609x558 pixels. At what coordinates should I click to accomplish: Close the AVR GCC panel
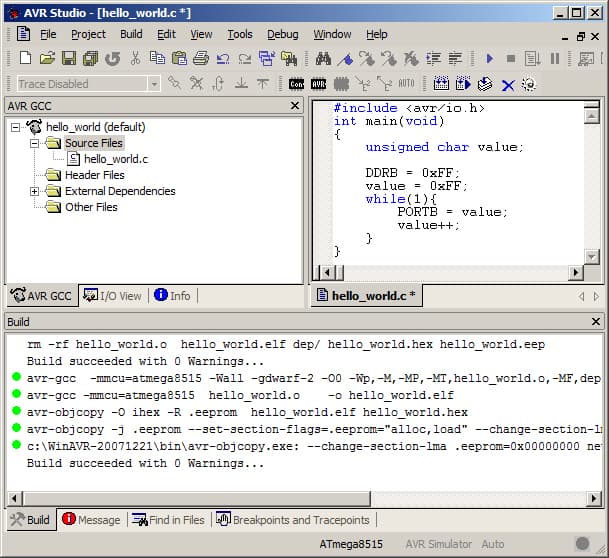(295, 106)
